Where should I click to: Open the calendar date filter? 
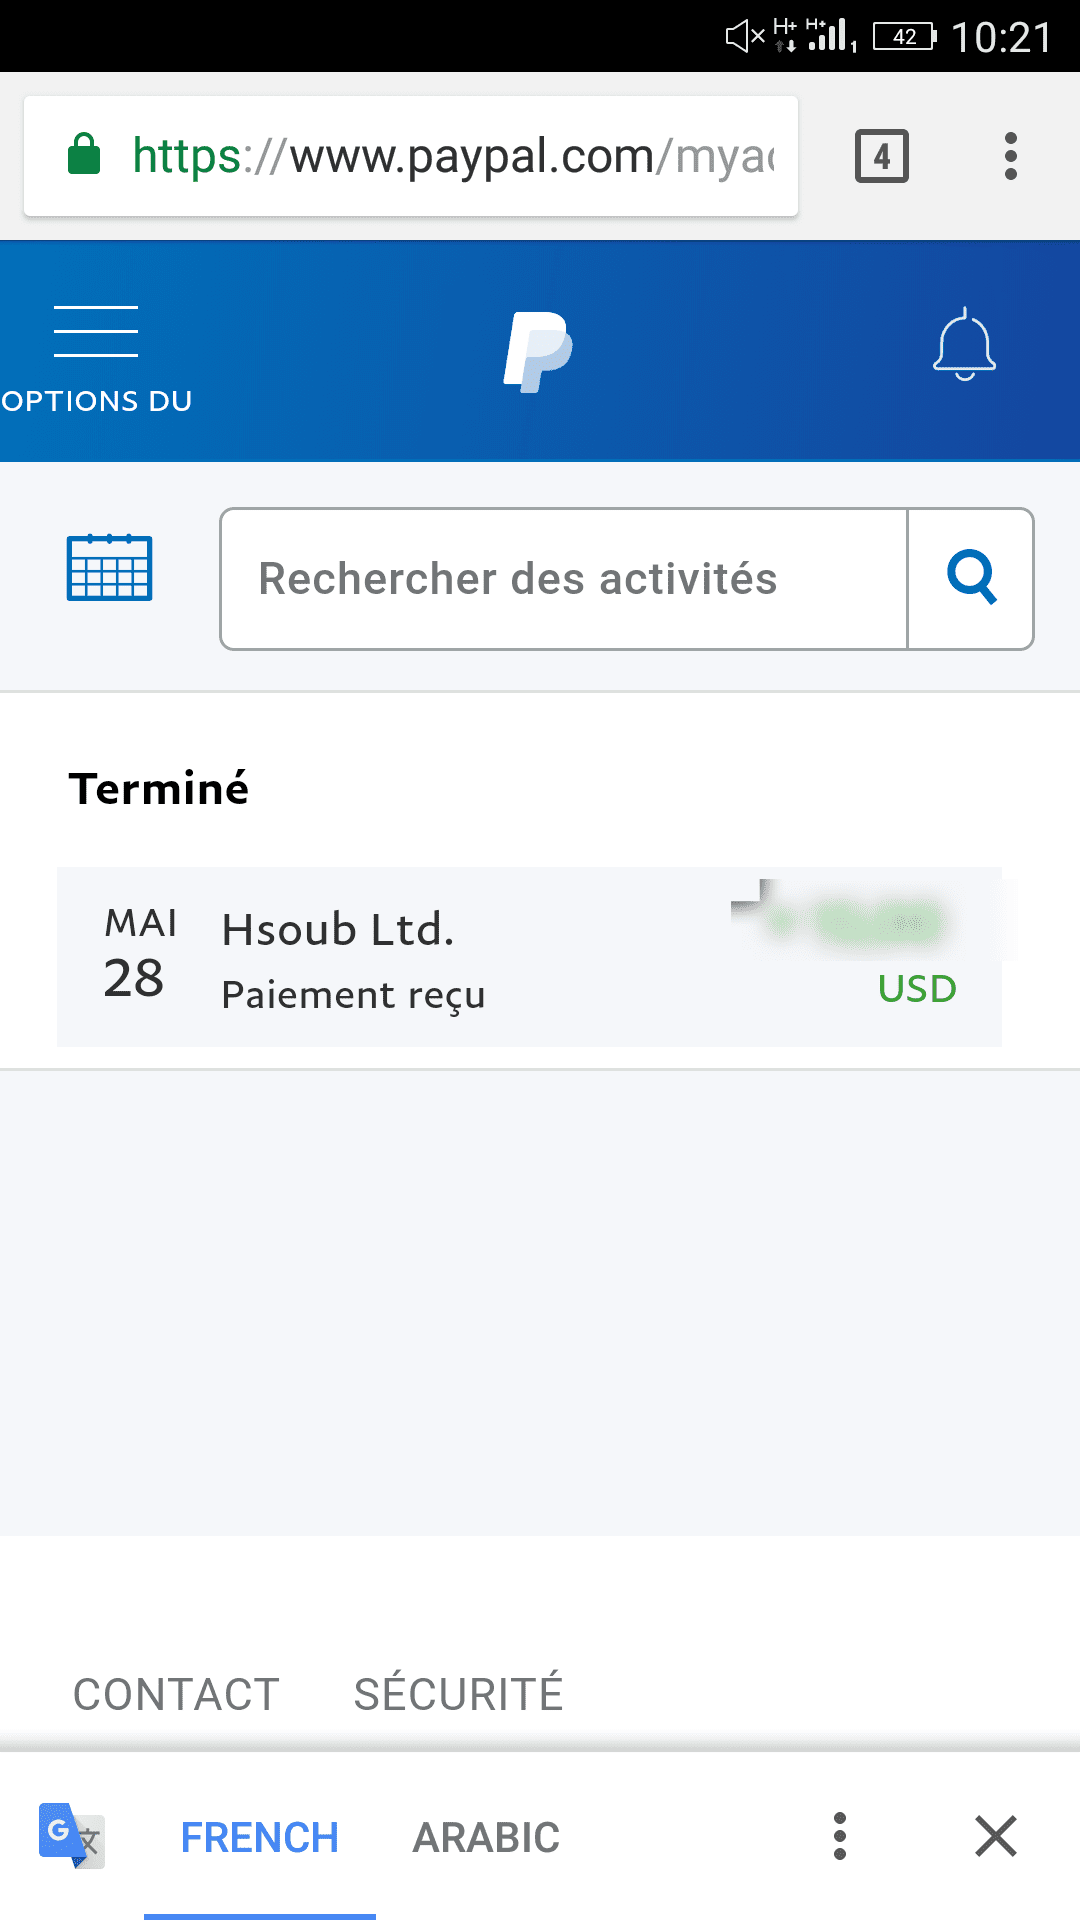tap(109, 568)
